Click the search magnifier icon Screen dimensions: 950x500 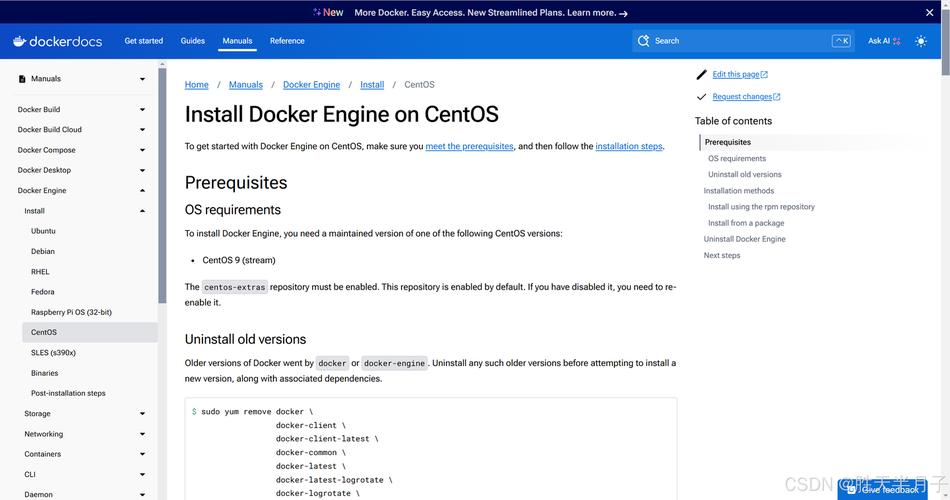tap(644, 41)
